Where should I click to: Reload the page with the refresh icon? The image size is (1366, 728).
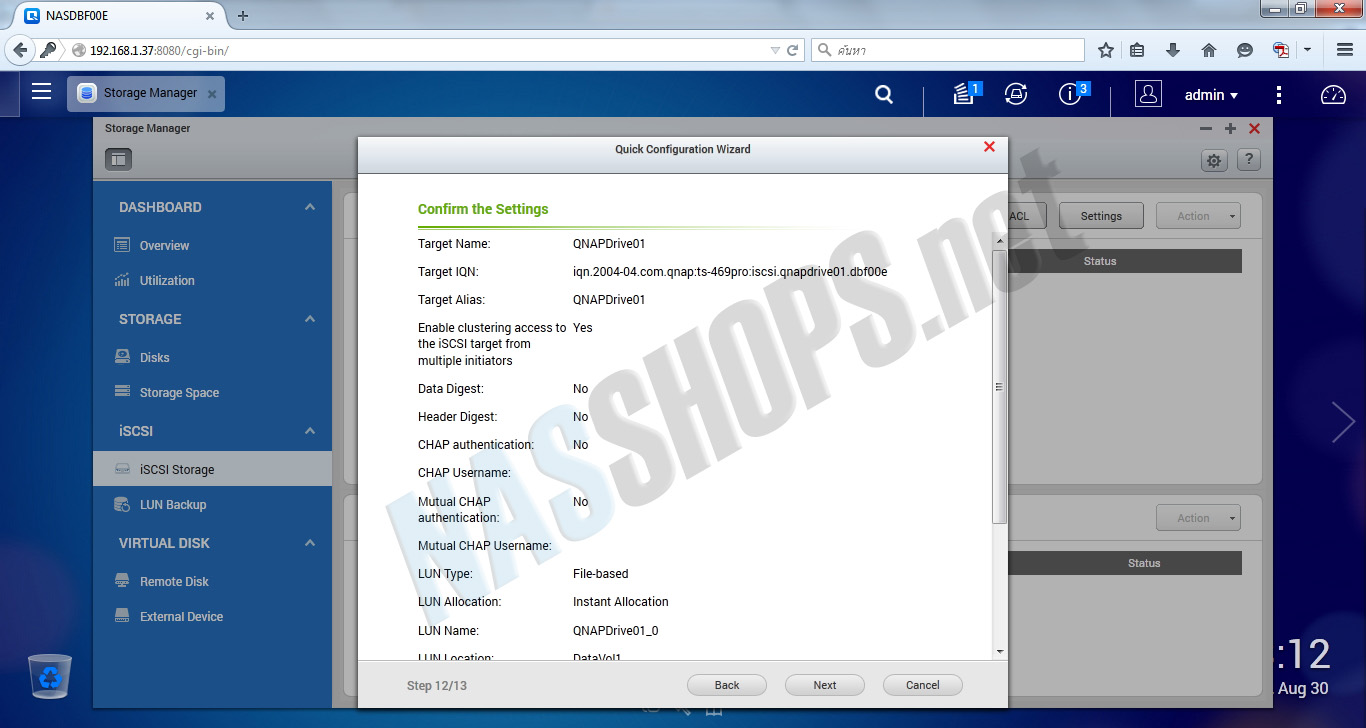[793, 50]
